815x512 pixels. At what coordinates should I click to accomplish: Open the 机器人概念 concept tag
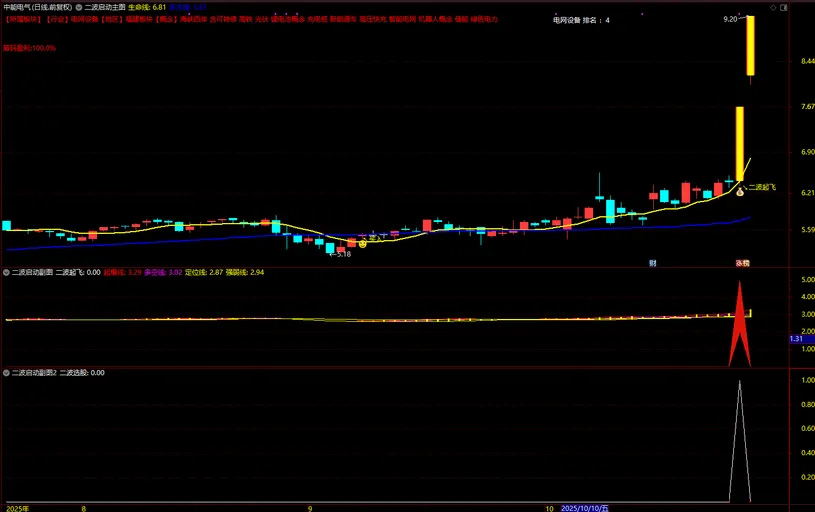click(434, 19)
